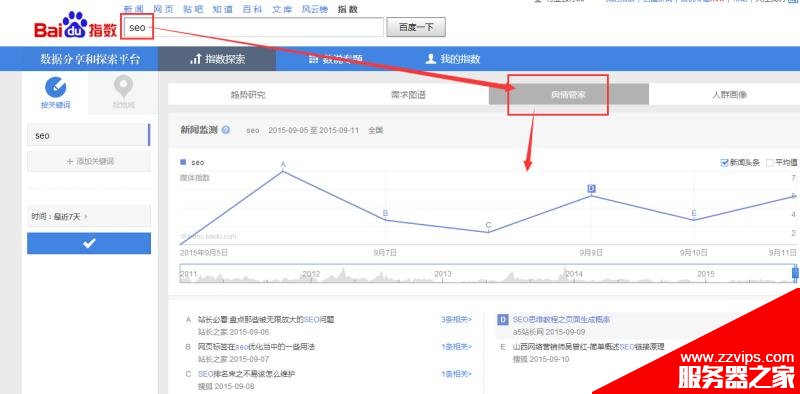
Task: Click the Baidu Index paw logo
Action: pos(76,25)
